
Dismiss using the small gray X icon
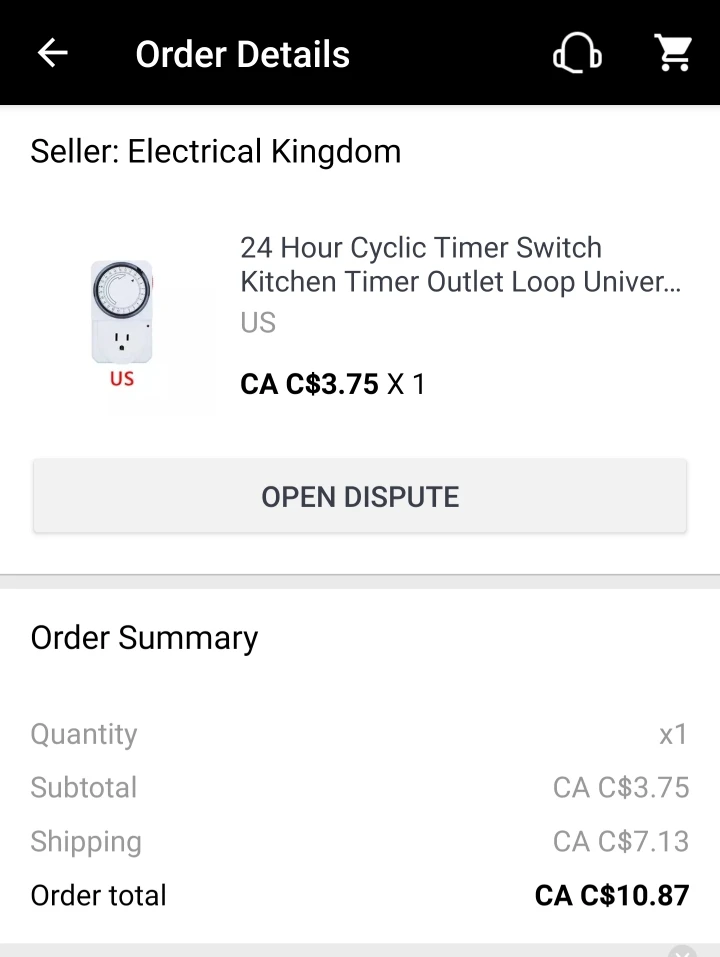coord(682,951)
